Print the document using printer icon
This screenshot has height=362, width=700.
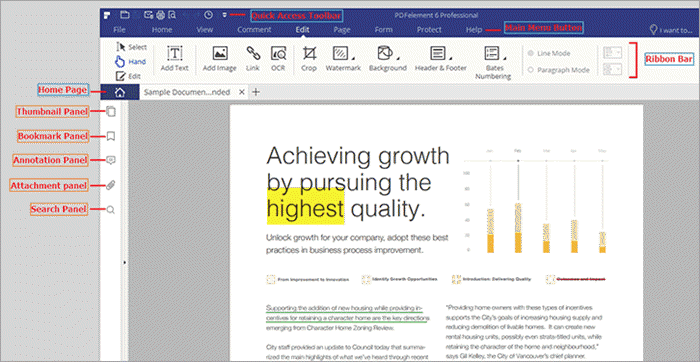tap(160, 15)
